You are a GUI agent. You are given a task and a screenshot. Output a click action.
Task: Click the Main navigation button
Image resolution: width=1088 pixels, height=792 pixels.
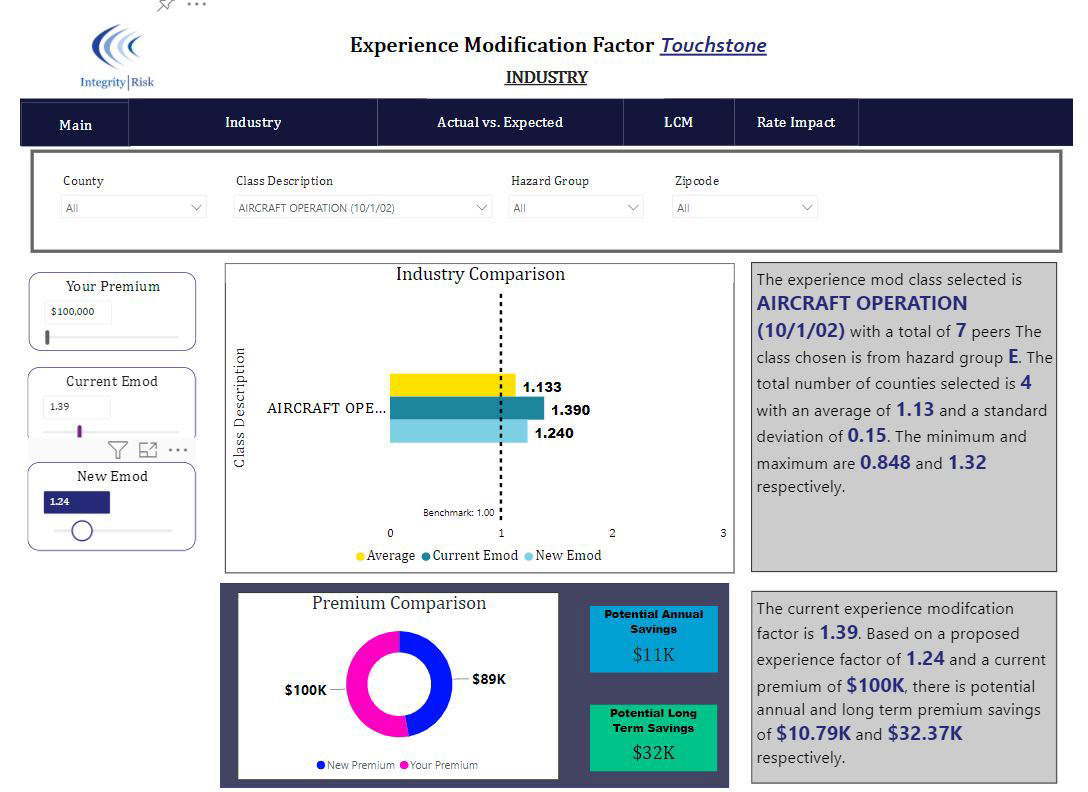(75, 125)
